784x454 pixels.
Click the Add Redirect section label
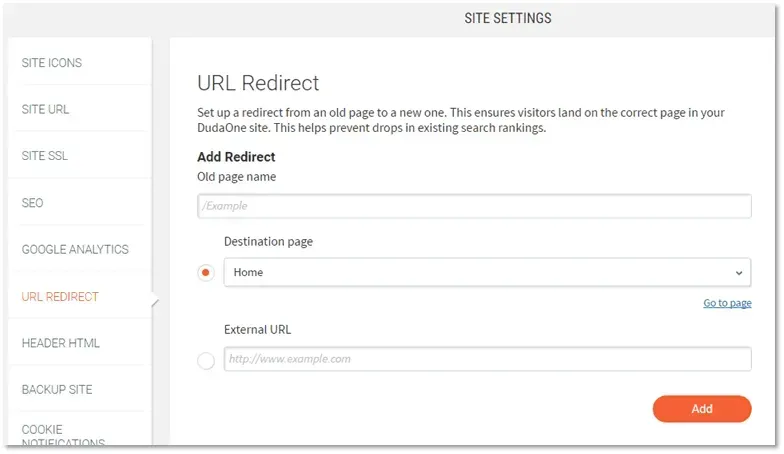[236, 157]
